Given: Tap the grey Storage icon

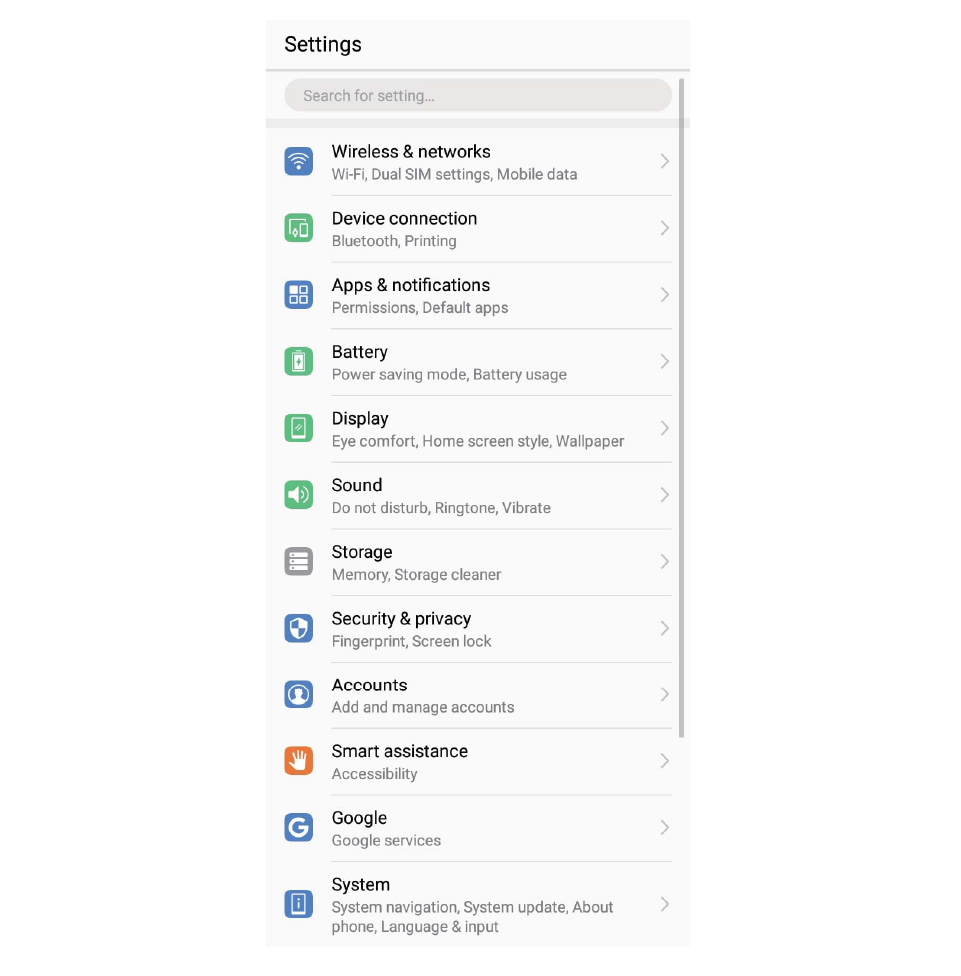Looking at the screenshot, I should [298, 561].
